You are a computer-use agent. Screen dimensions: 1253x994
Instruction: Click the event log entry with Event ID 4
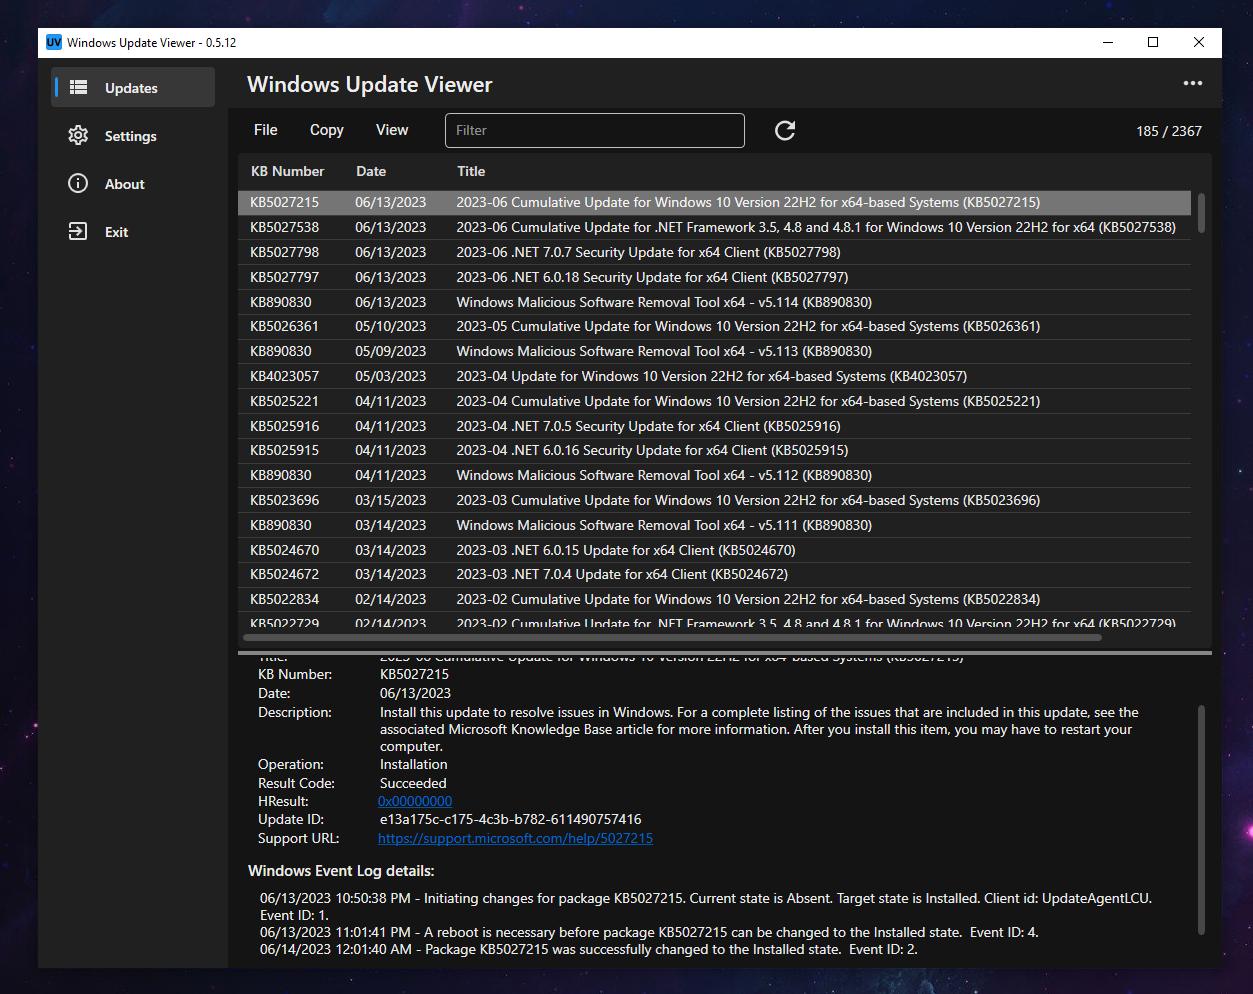(649, 932)
